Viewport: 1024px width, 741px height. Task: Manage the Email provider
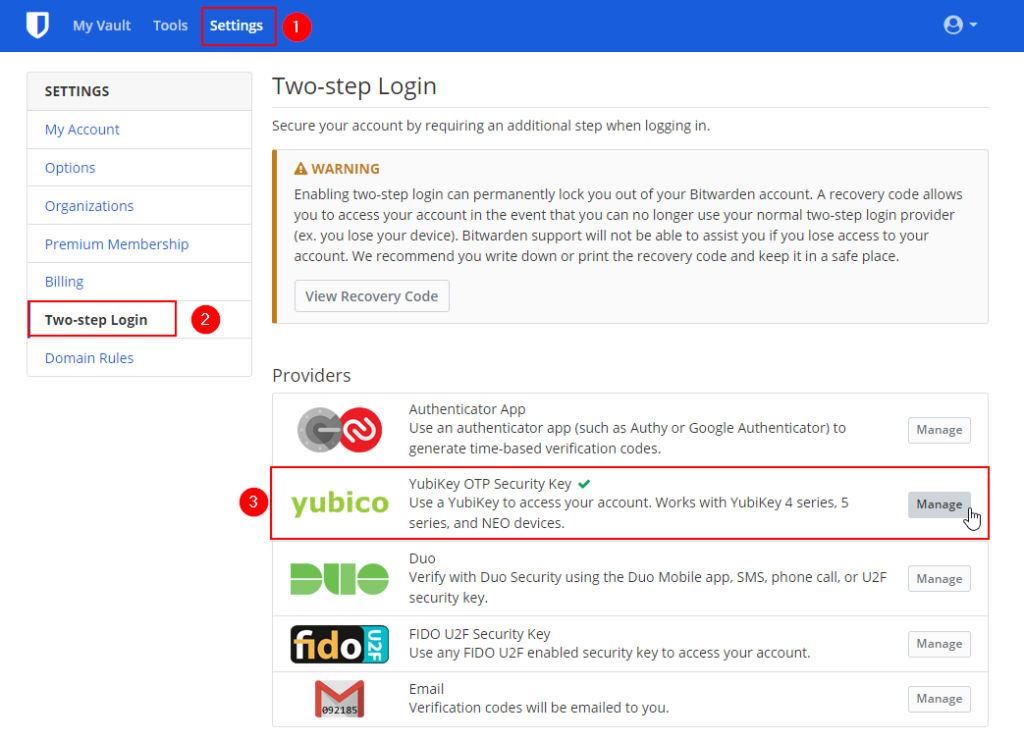click(939, 699)
